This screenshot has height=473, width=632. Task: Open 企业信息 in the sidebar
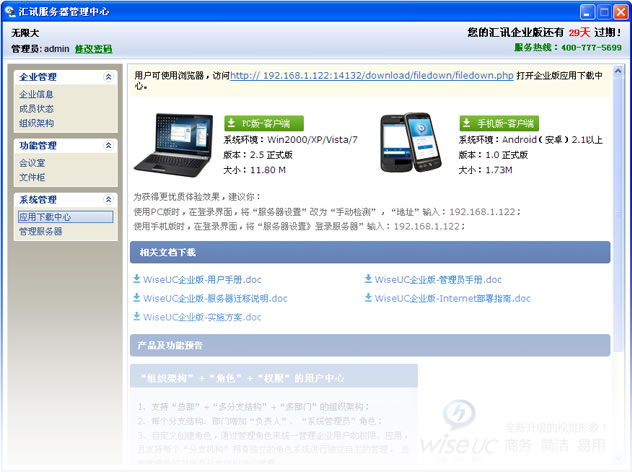pyautogui.click(x=36, y=94)
